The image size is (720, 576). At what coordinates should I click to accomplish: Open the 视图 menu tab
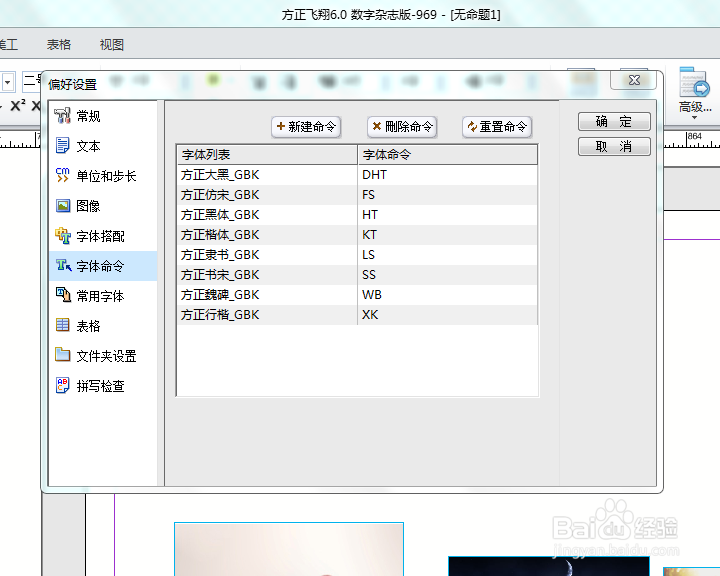coord(112,45)
